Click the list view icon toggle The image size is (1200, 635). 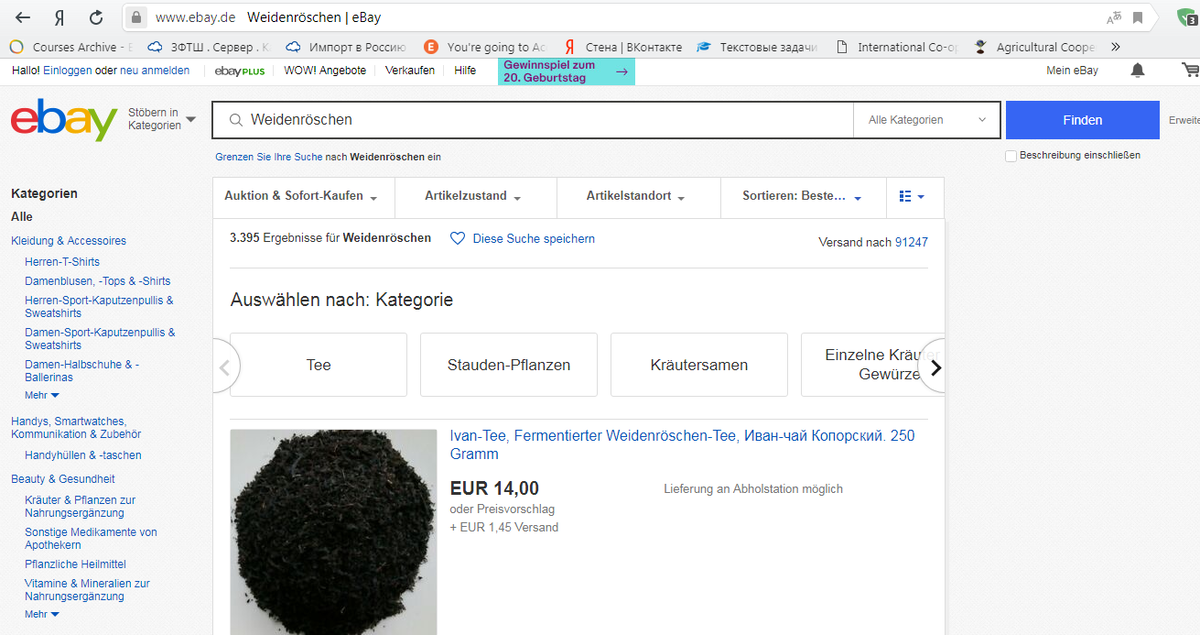(911, 197)
